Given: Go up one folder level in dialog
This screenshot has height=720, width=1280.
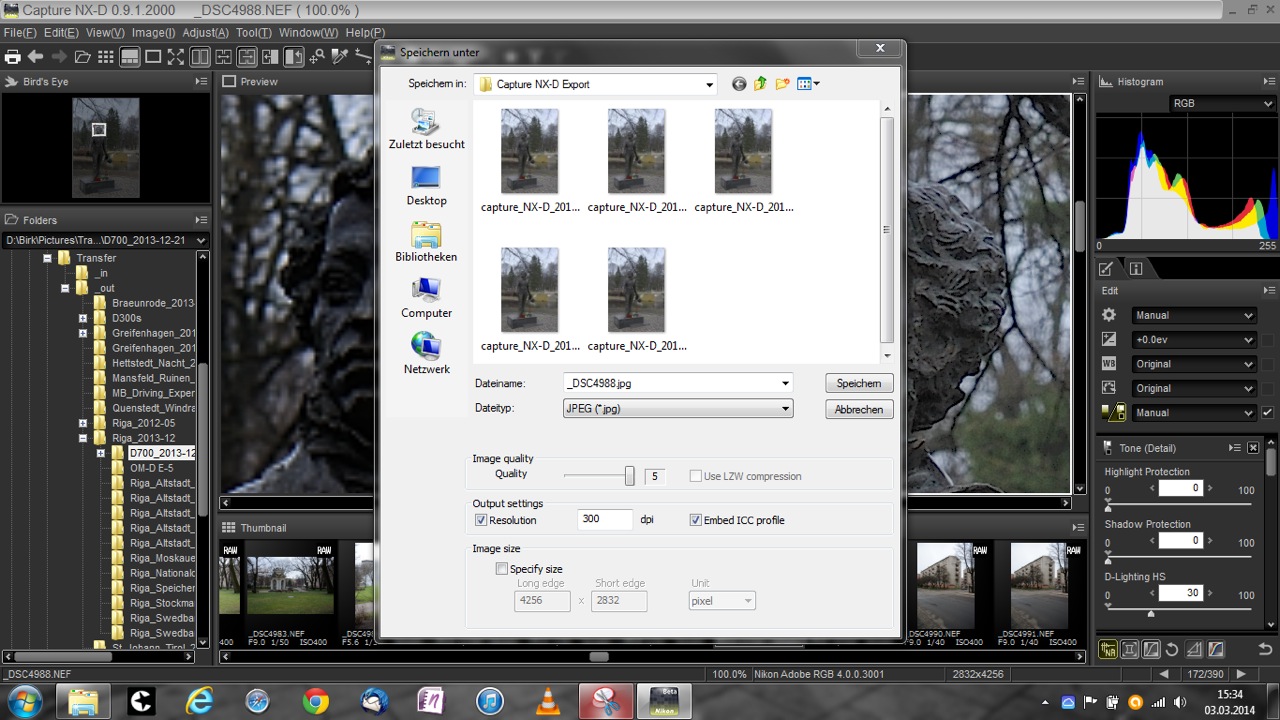Looking at the screenshot, I should [760, 84].
